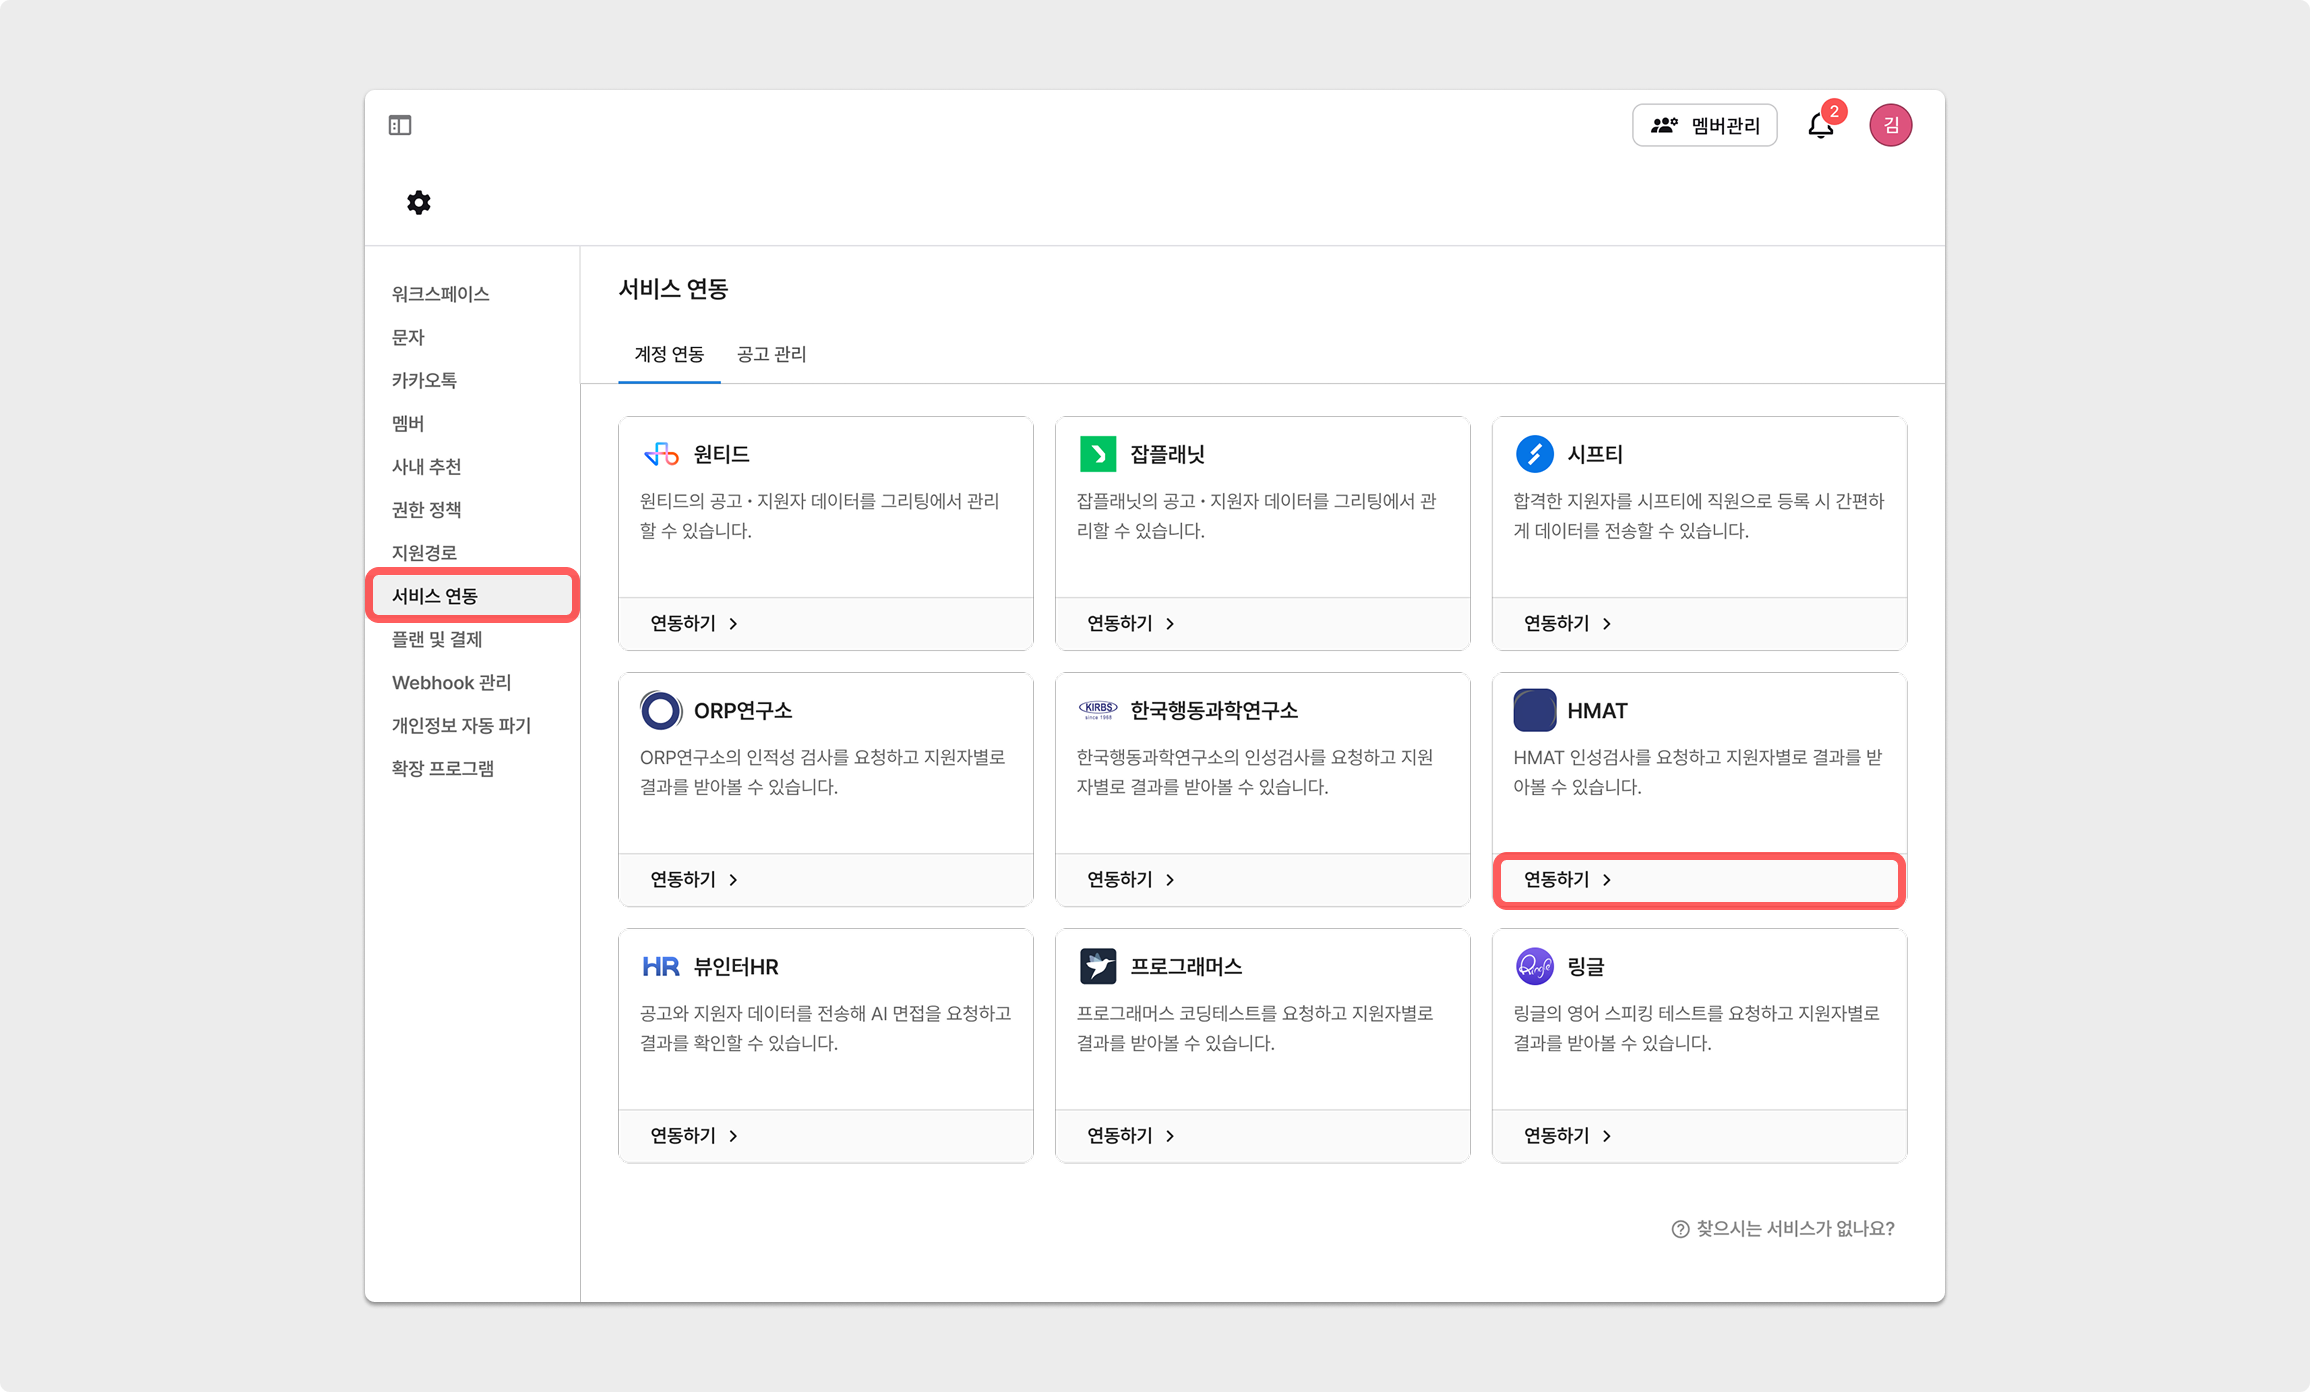This screenshot has height=1392, width=2310.
Task: Toggle the sidebar panel icon
Action: click(x=400, y=125)
